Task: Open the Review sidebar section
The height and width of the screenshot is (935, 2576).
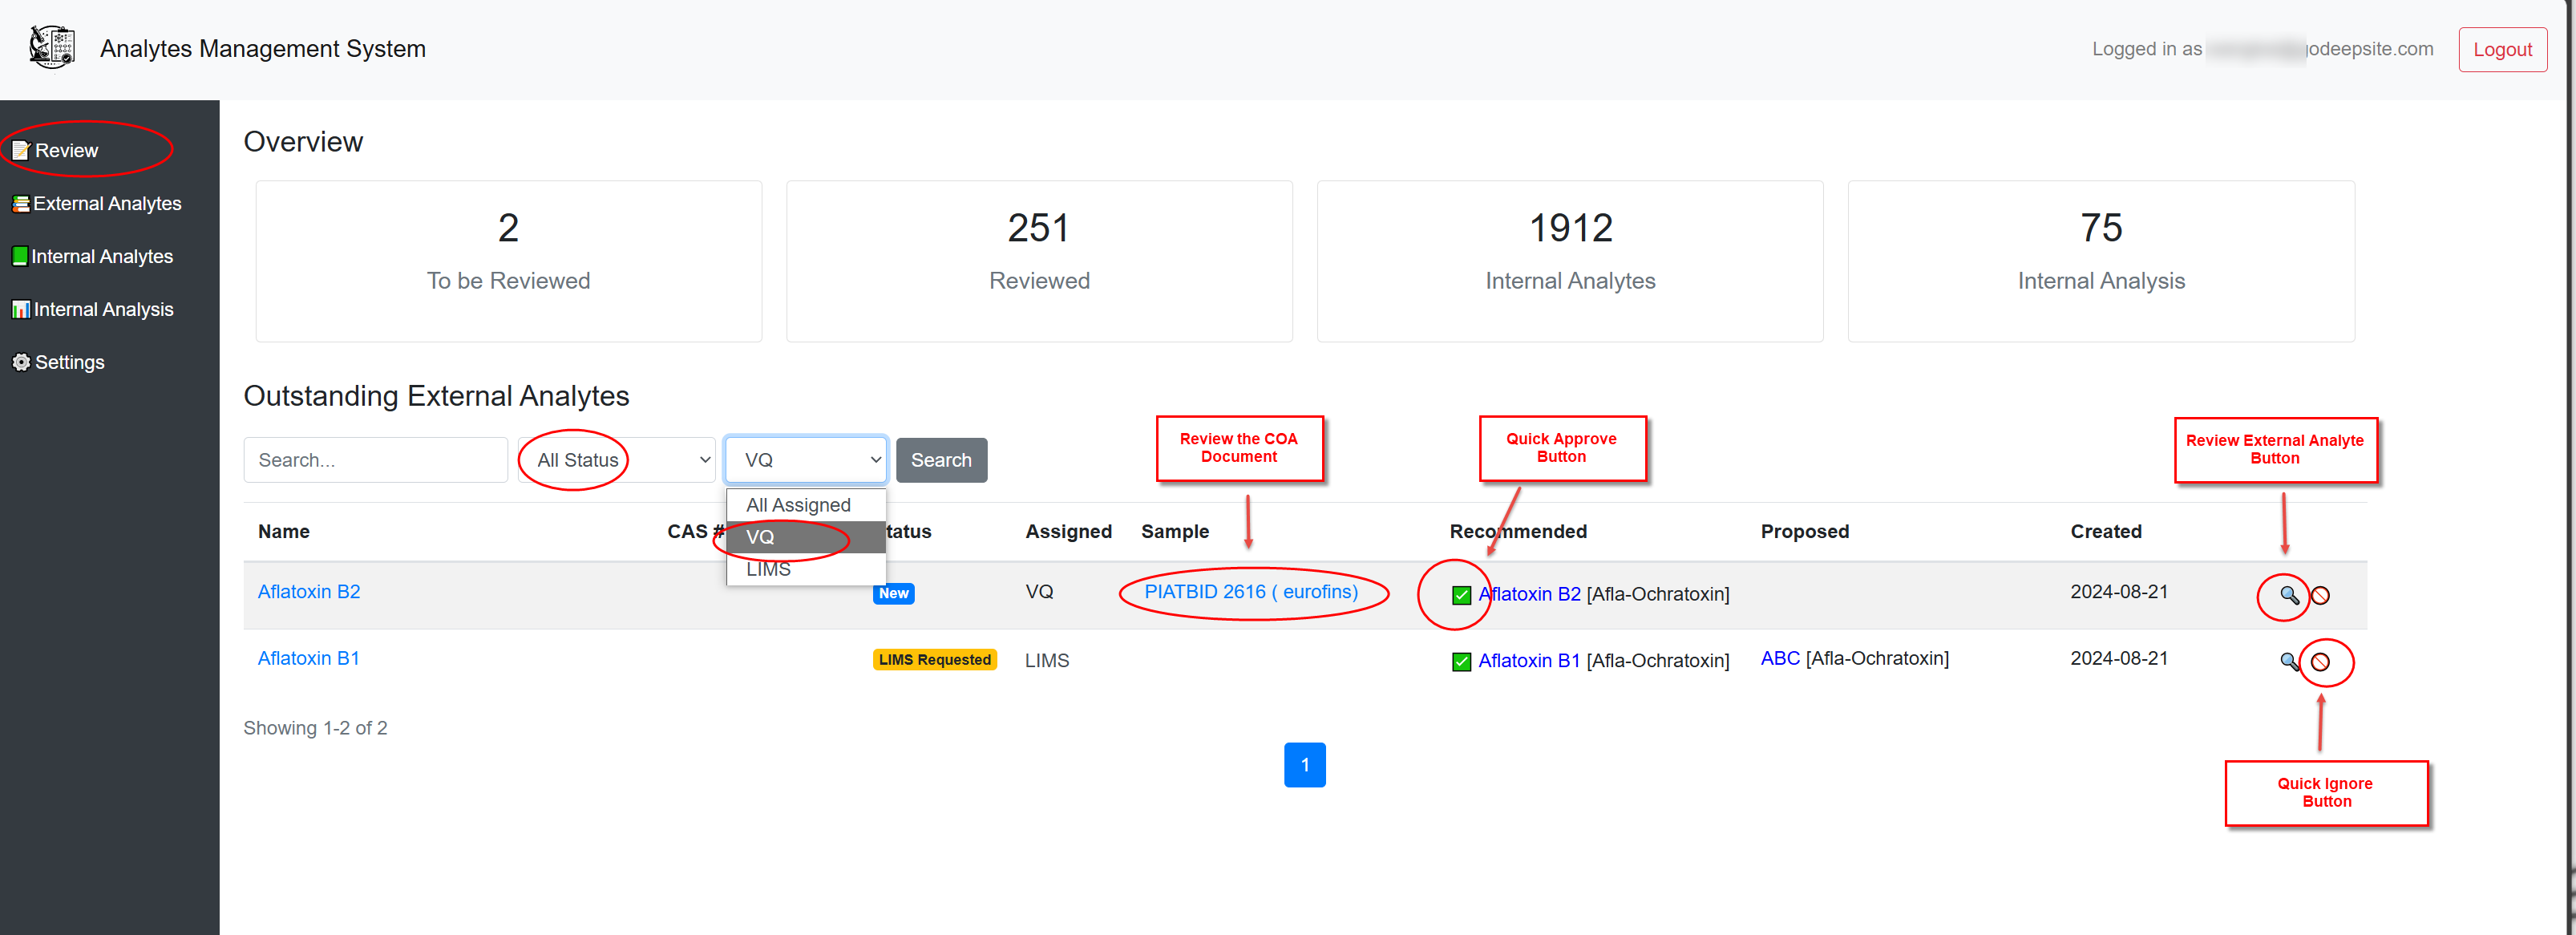Action: [66, 151]
